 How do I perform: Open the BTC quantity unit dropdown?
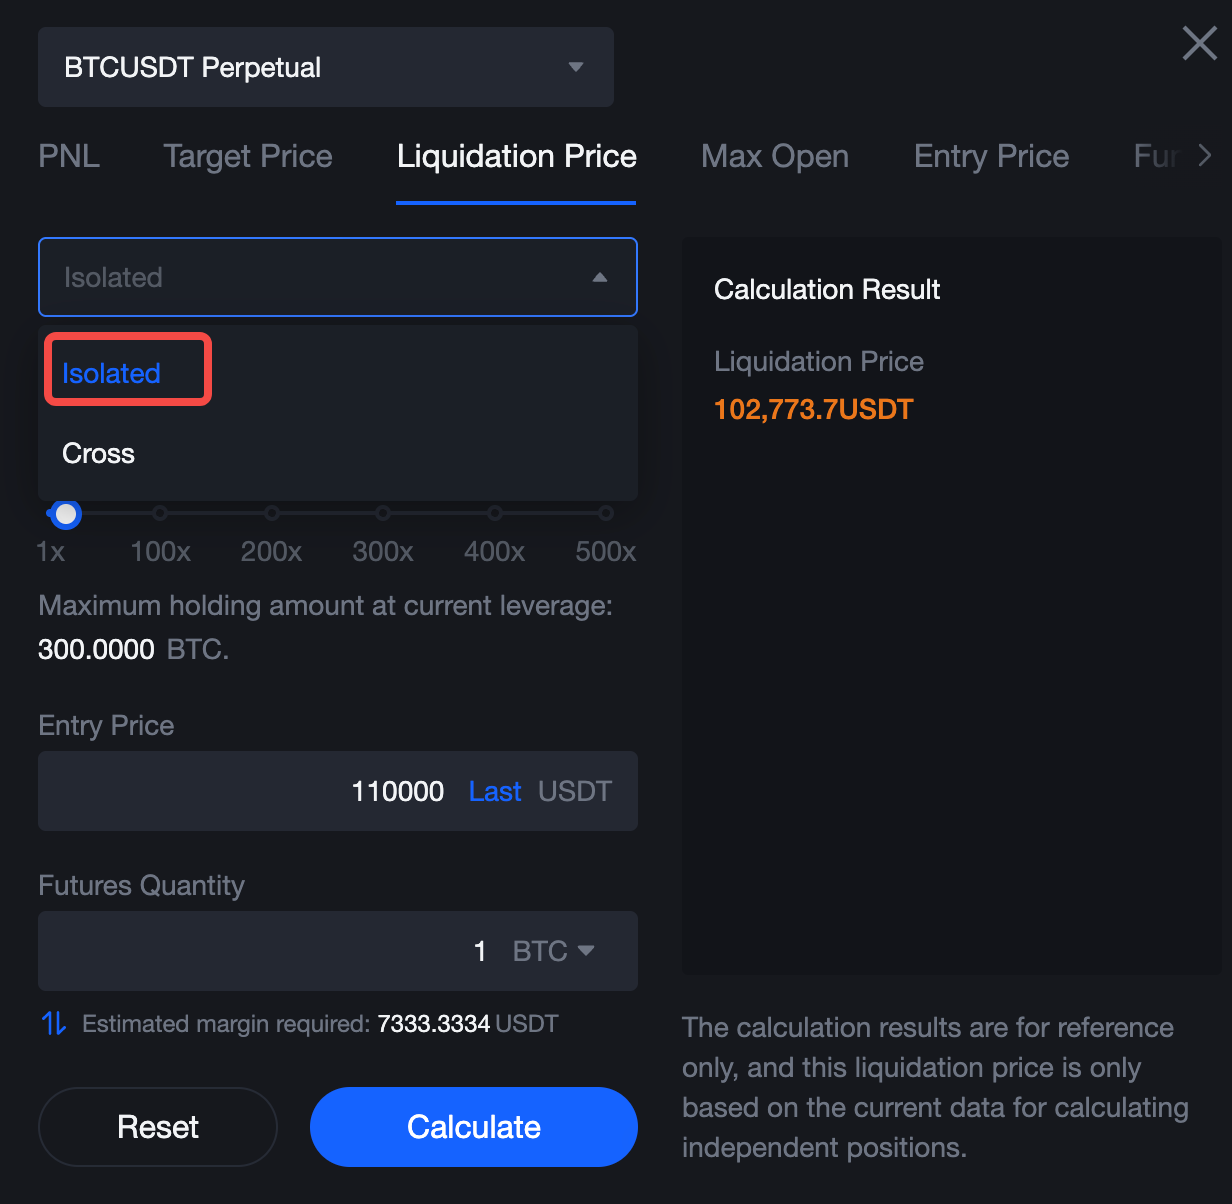tap(554, 951)
